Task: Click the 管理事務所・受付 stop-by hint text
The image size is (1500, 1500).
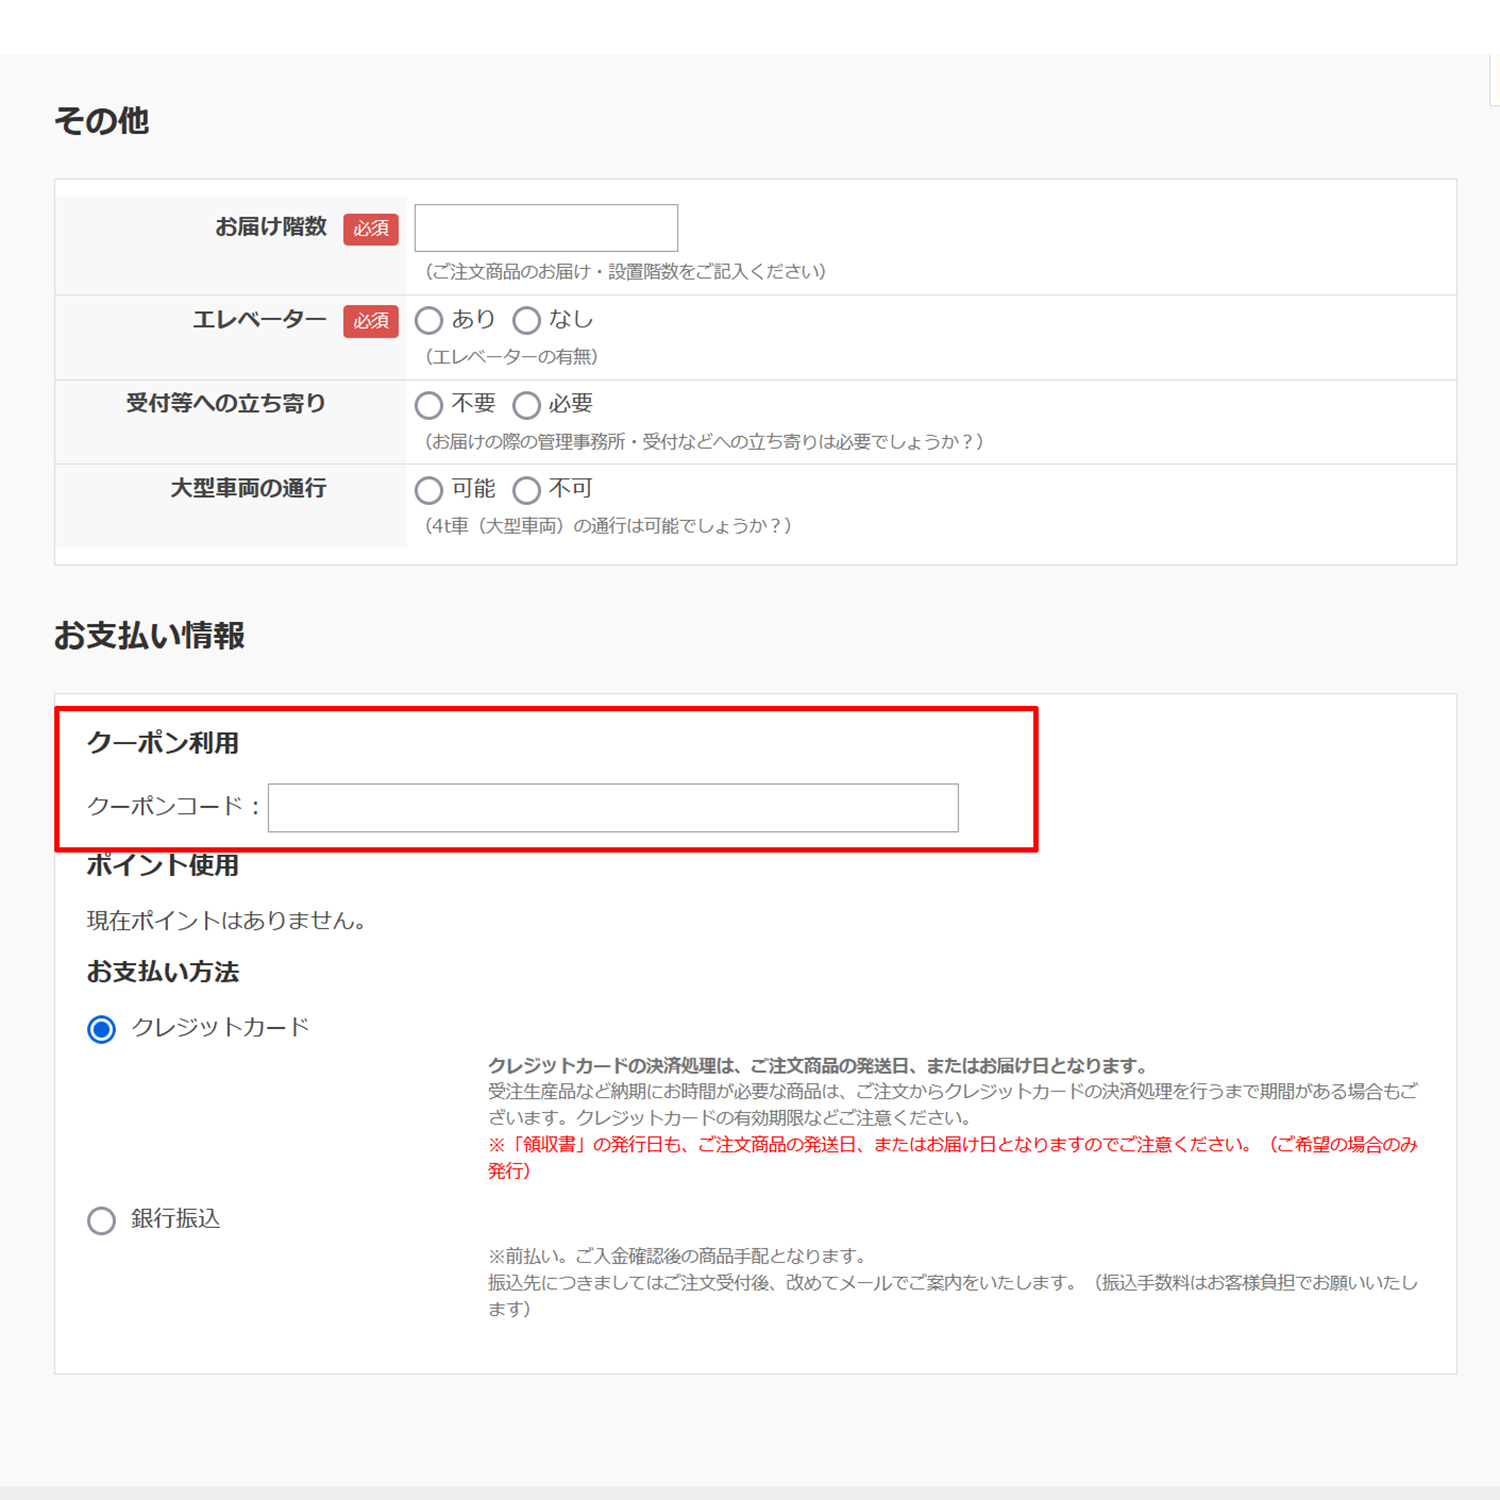Action: click(x=705, y=442)
